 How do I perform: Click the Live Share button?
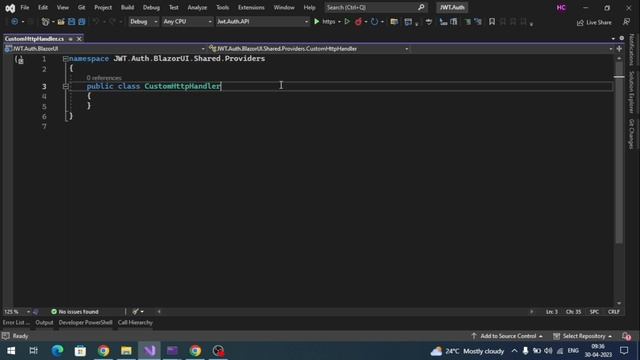tap(594, 22)
